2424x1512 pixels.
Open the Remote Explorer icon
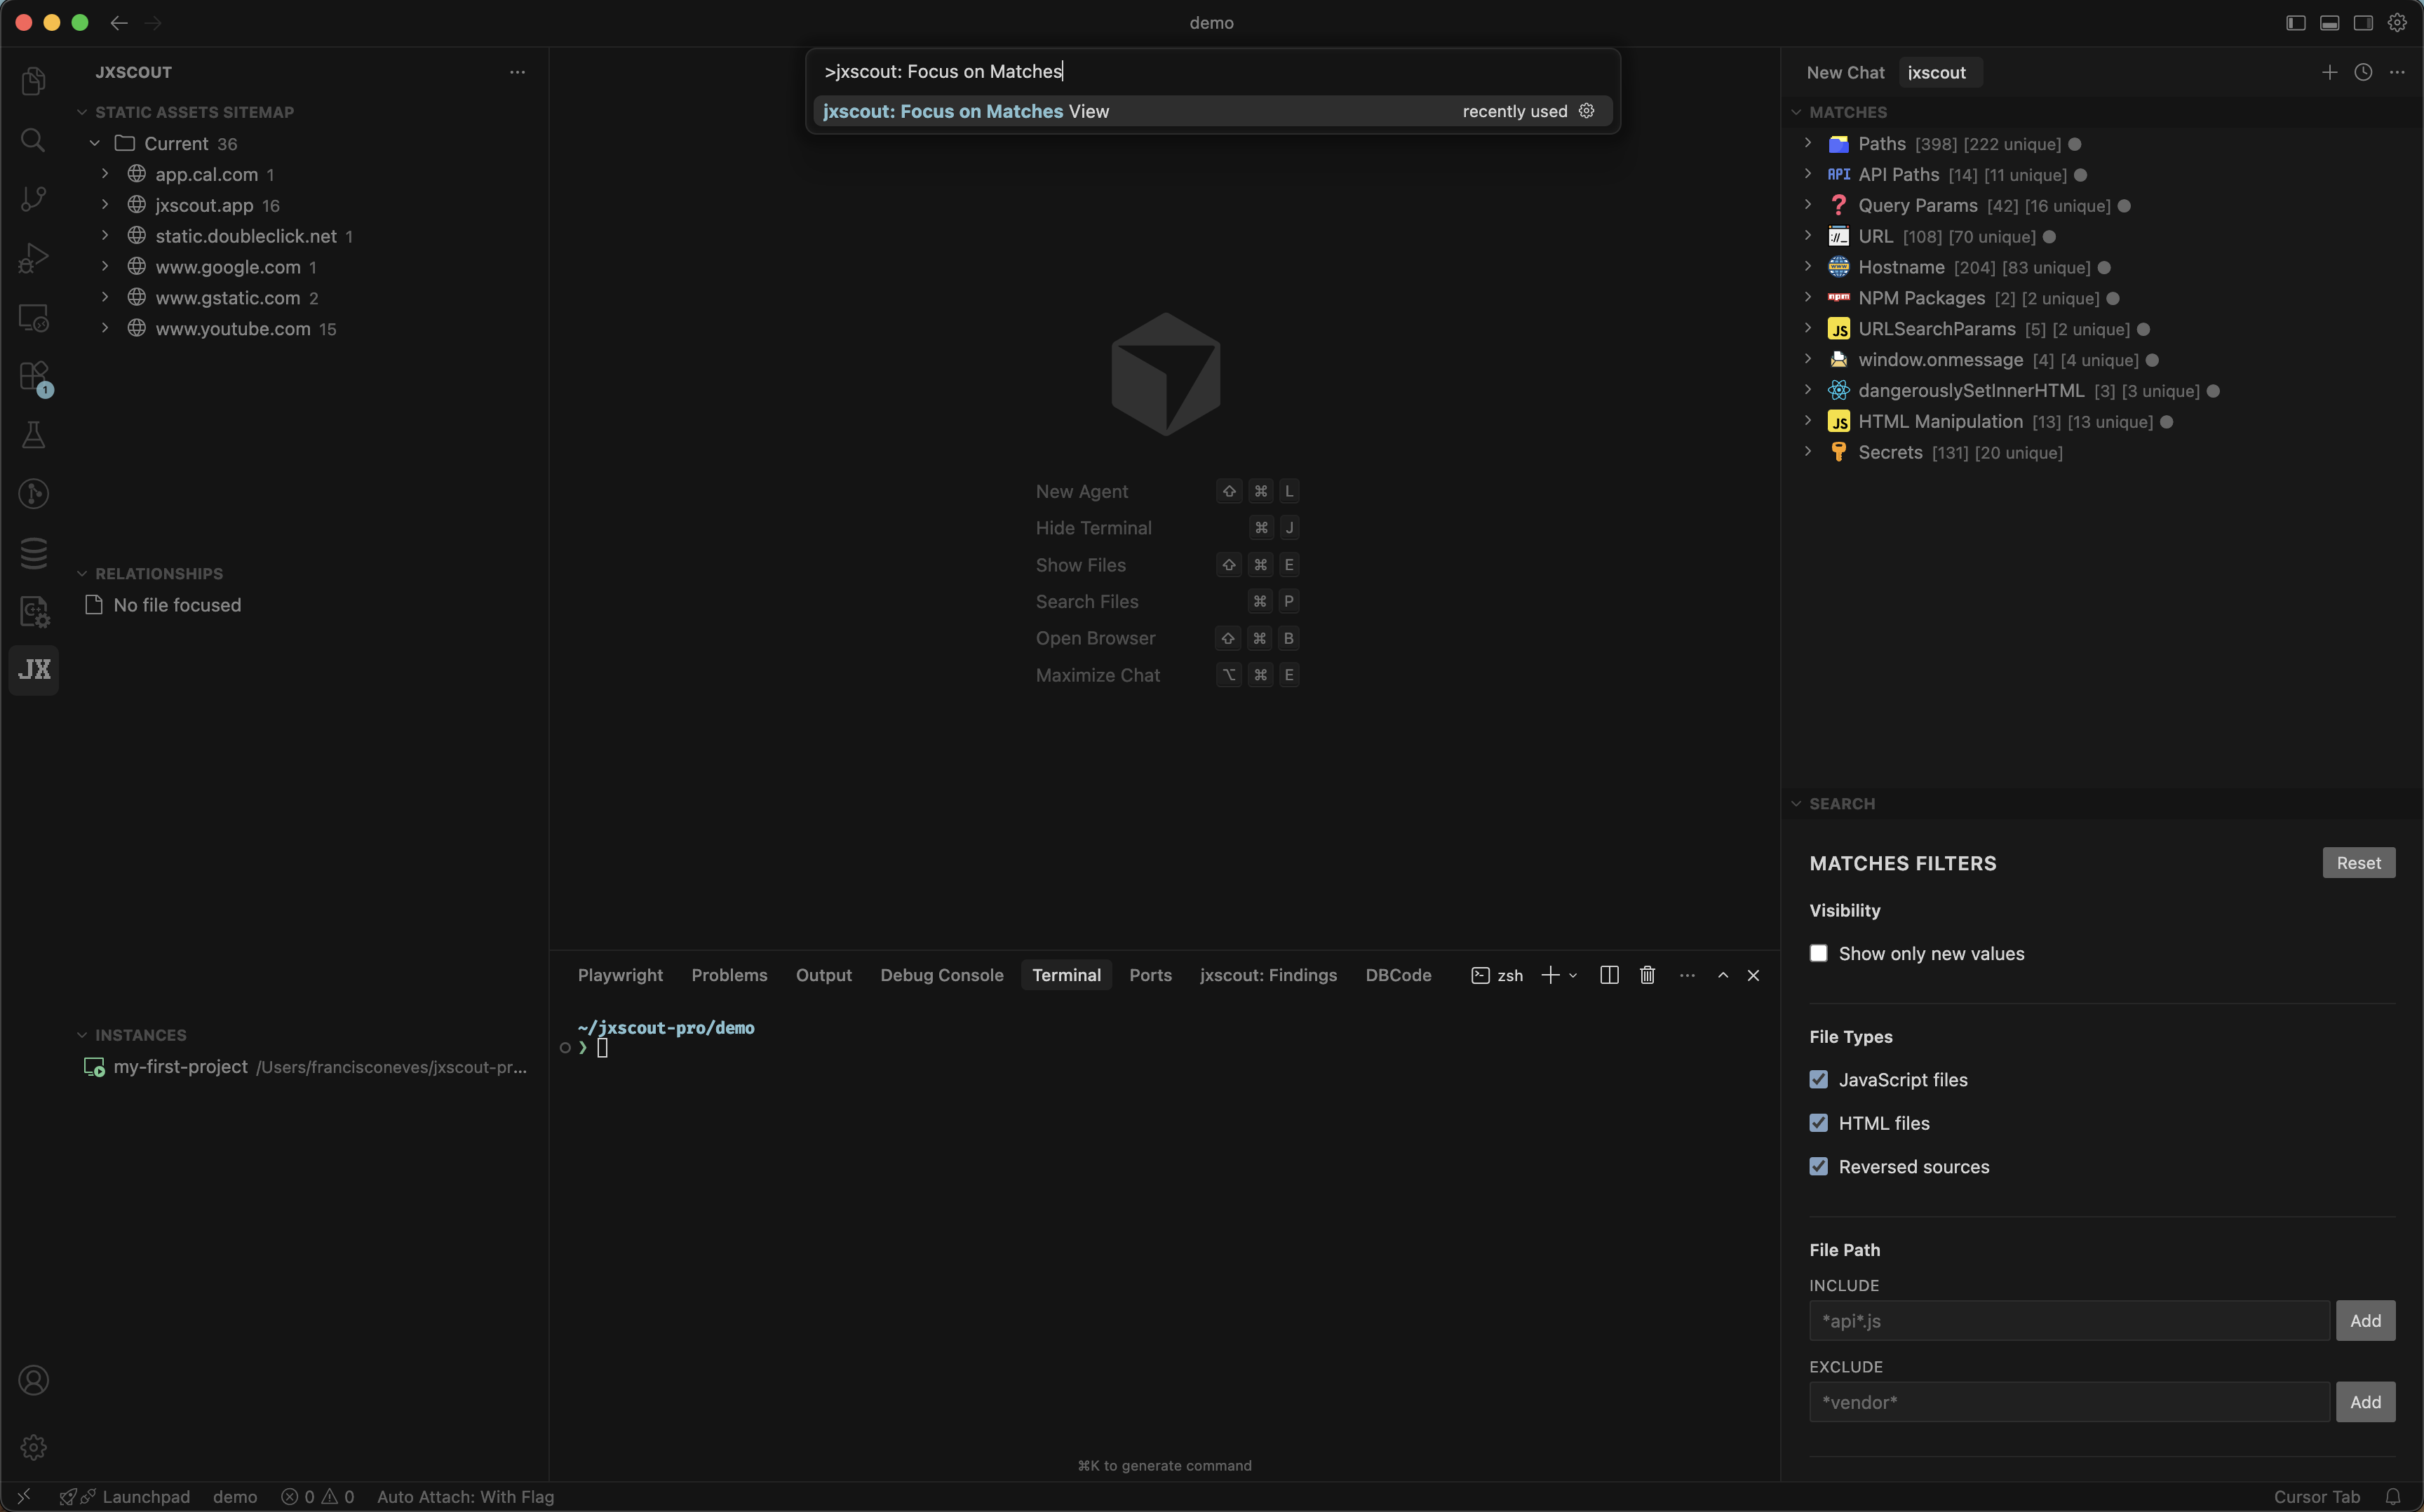(34, 317)
